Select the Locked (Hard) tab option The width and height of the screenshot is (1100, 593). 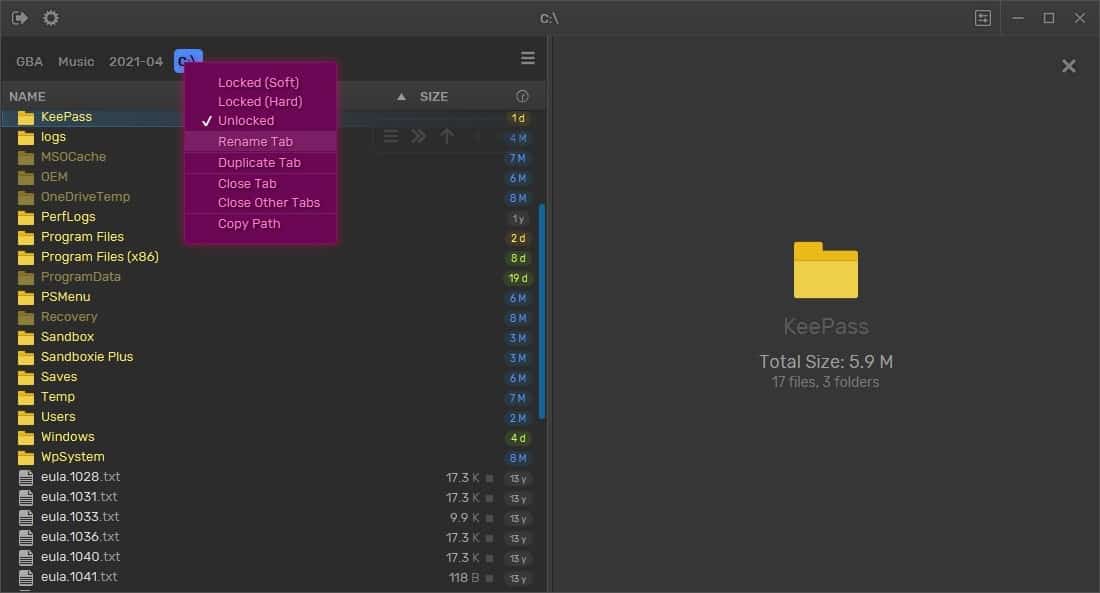point(261,101)
